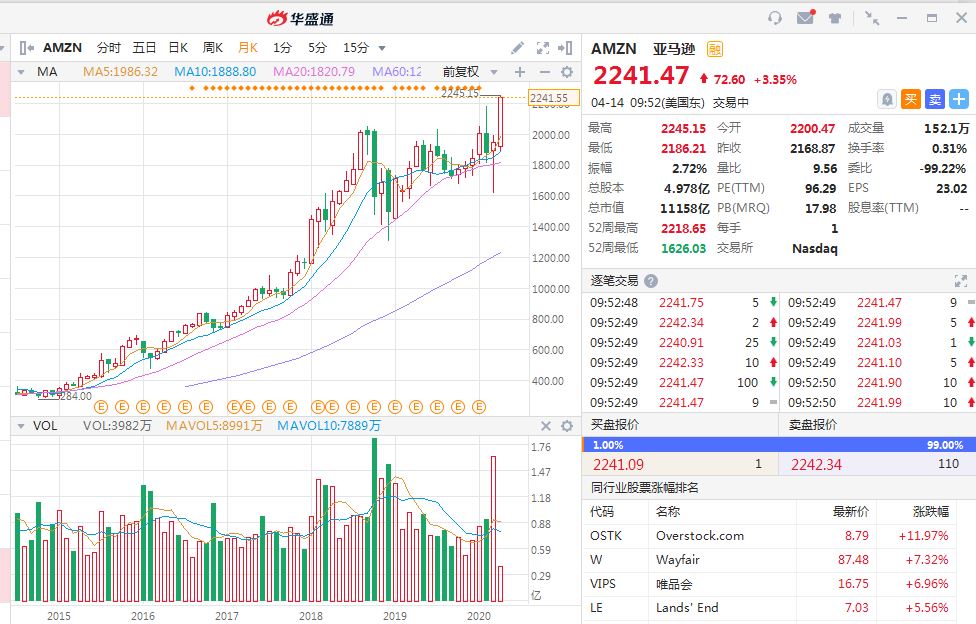Collapse the MA indicator row

pyautogui.click(x=22, y=72)
